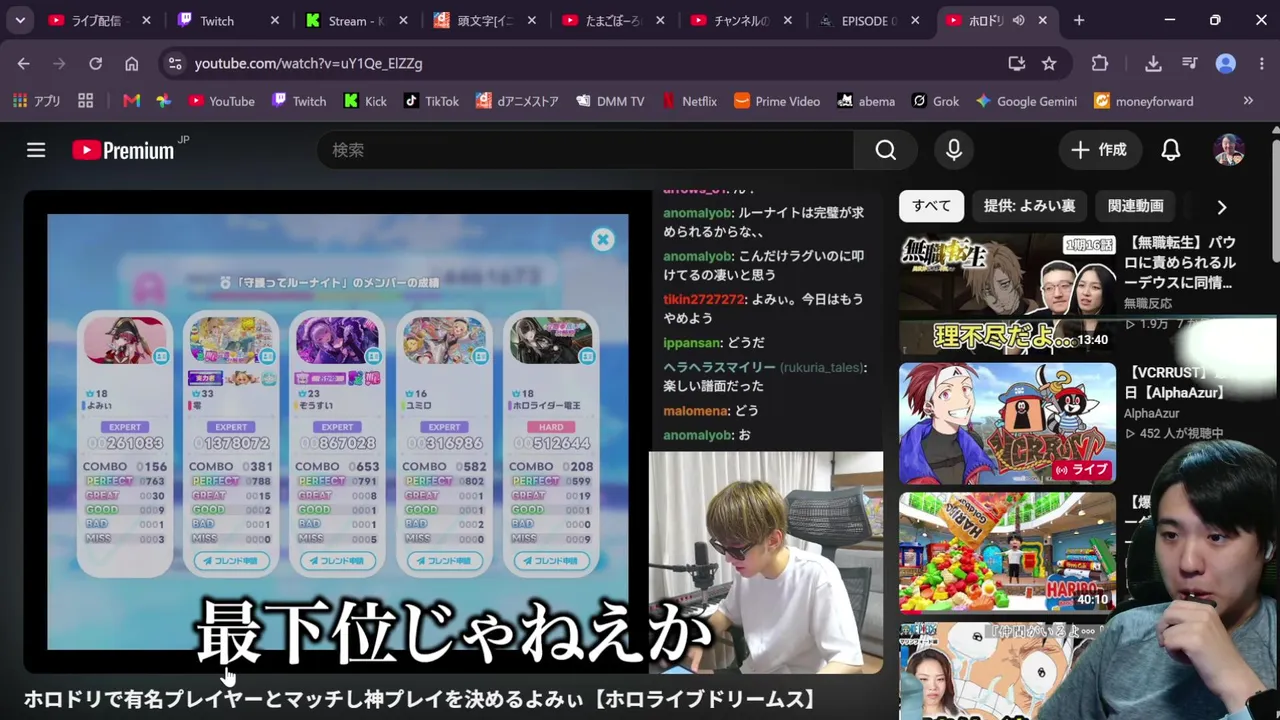The width and height of the screenshot is (1280, 720).
Task: Bookmark this page with the star
Action: [x=1049, y=63]
